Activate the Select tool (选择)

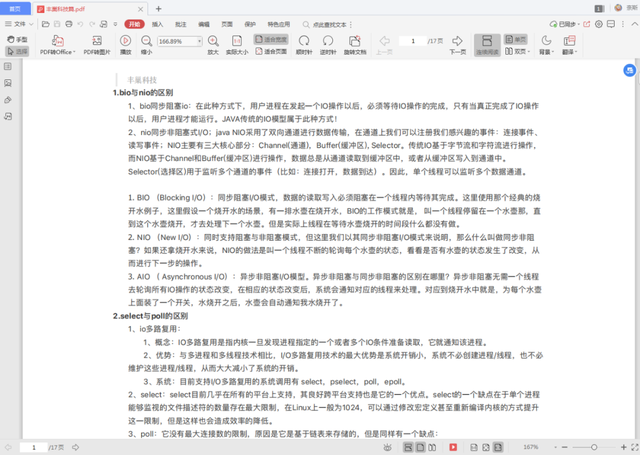[x=17, y=51]
